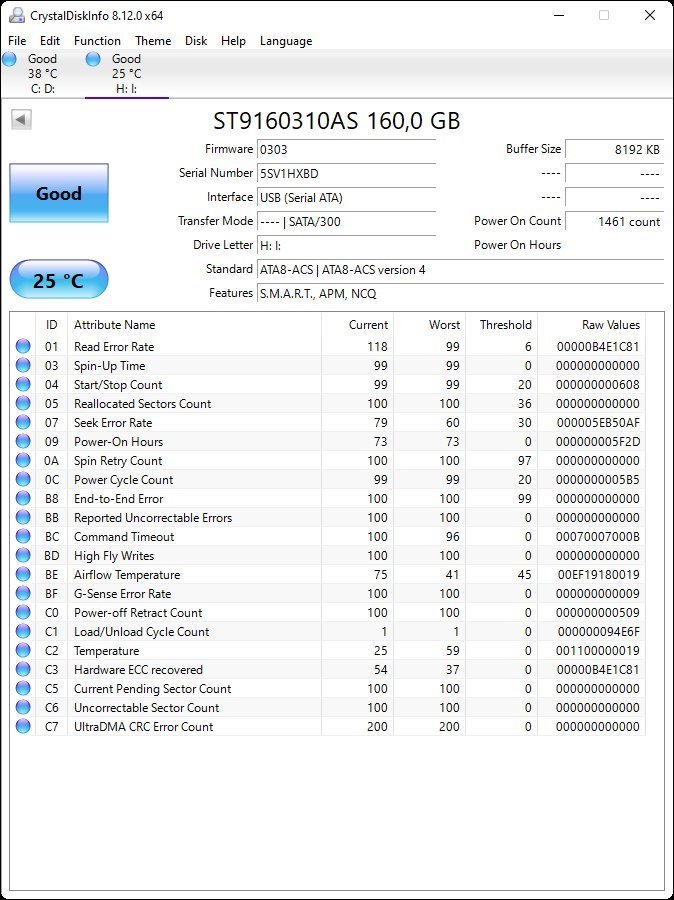This screenshot has height=900, width=674.
Task: Click the previous disk arrow button
Action: 21,120
